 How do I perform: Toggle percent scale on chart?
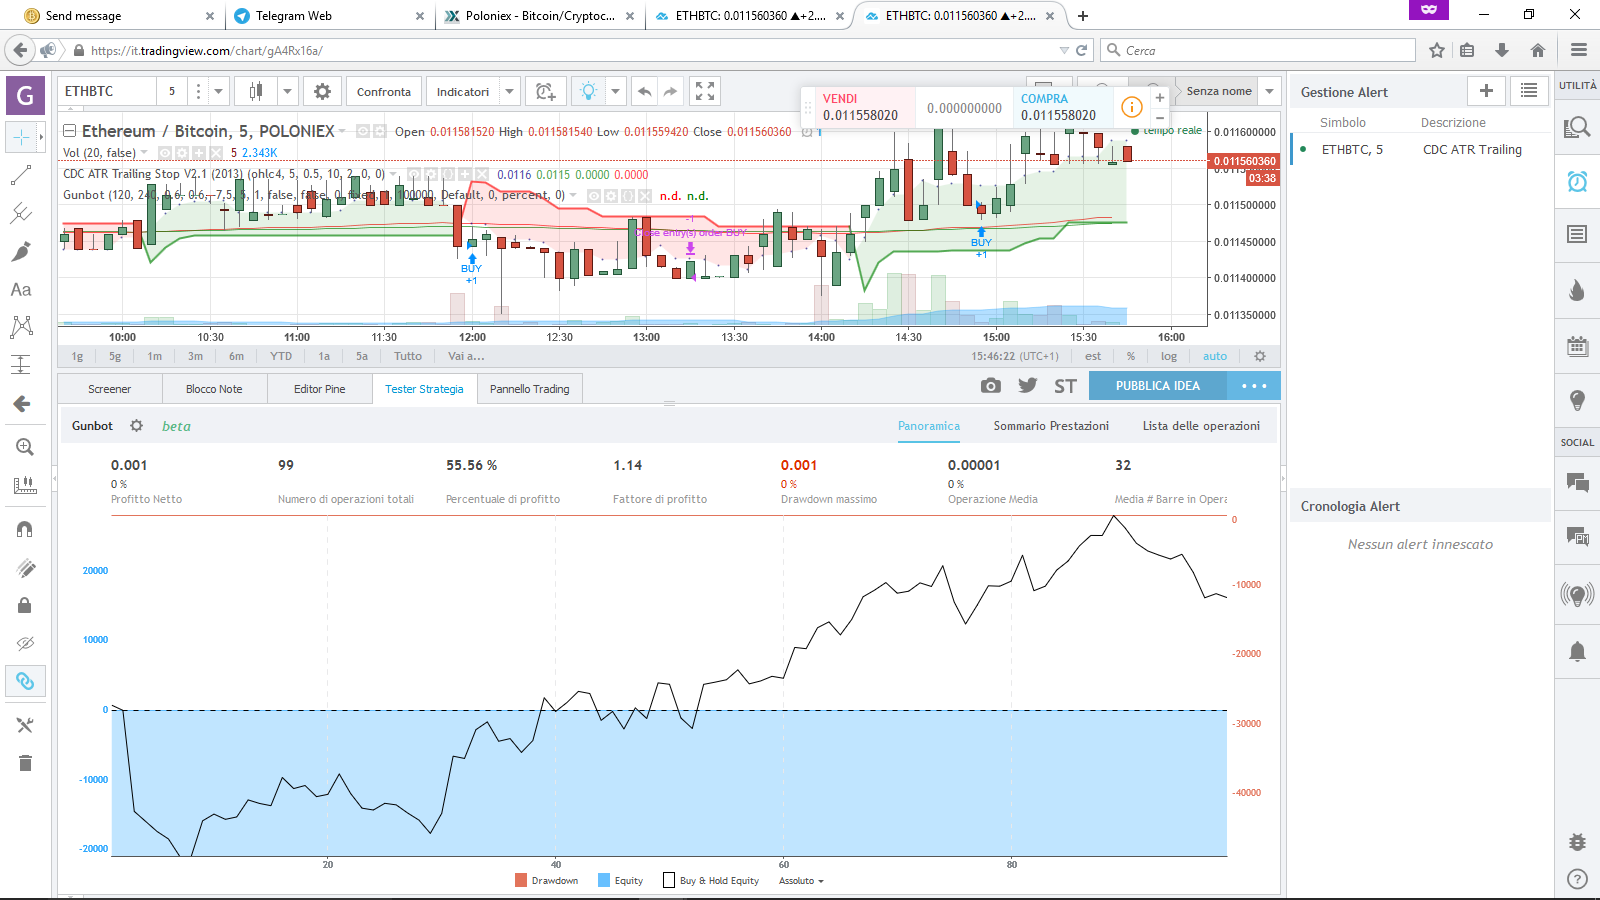coord(1131,356)
